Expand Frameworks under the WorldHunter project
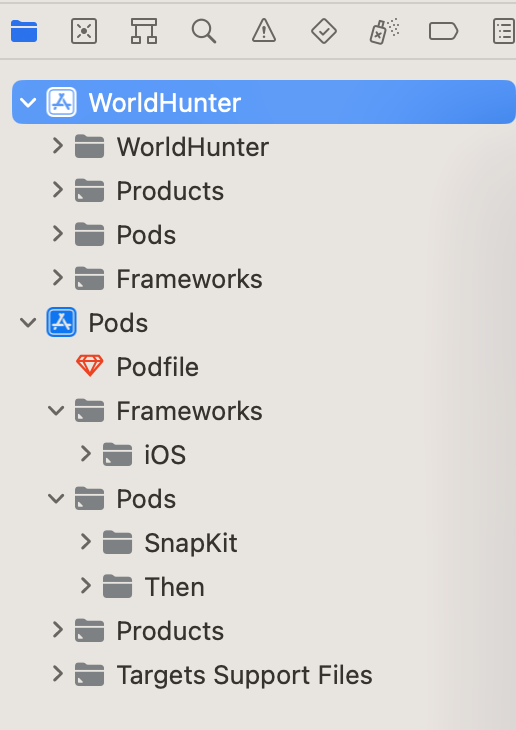Image resolution: width=516 pixels, height=730 pixels. tap(57, 278)
